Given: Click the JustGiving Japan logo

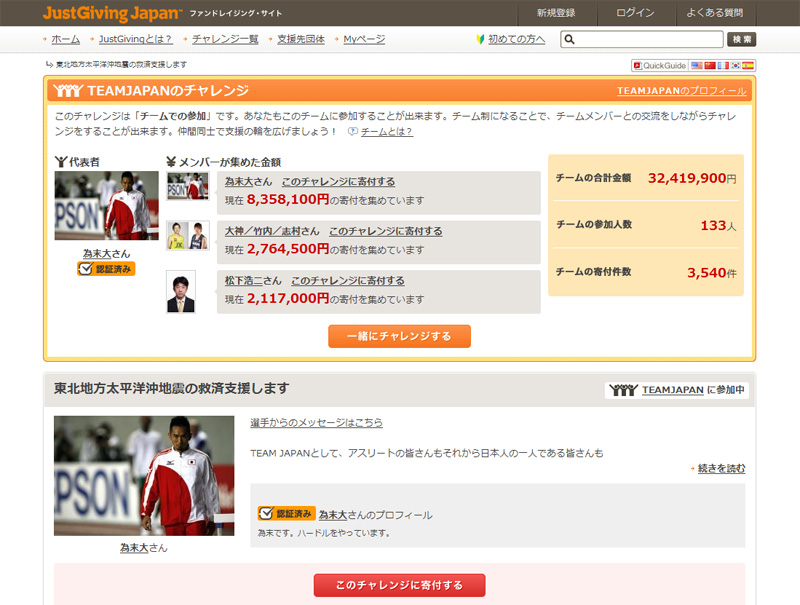Looking at the screenshot, I should pos(111,13).
